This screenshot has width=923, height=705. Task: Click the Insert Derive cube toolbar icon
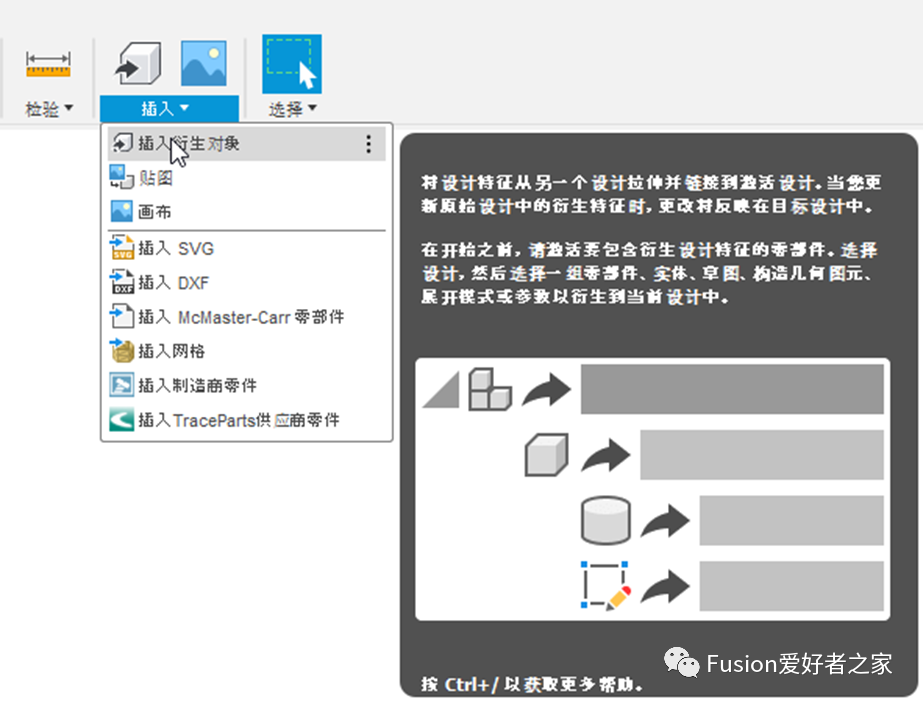click(138, 62)
